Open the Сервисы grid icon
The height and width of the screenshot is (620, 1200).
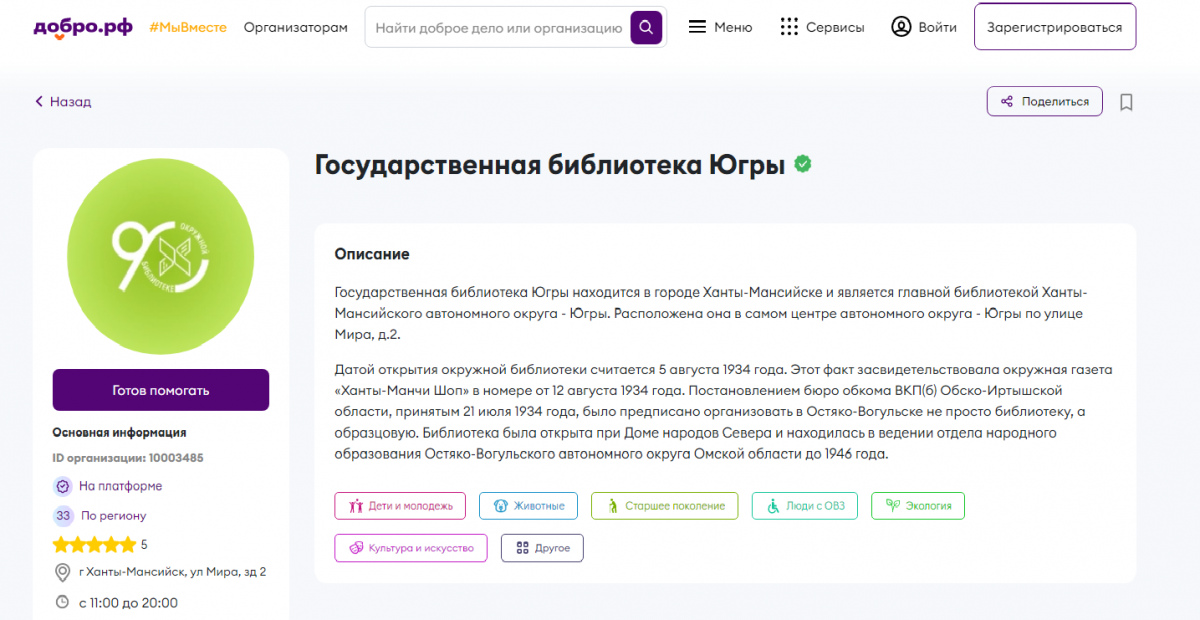[789, 27]
